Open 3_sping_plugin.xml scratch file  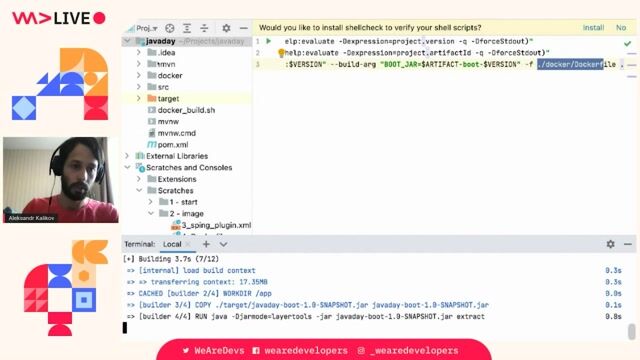pos(216,225)
